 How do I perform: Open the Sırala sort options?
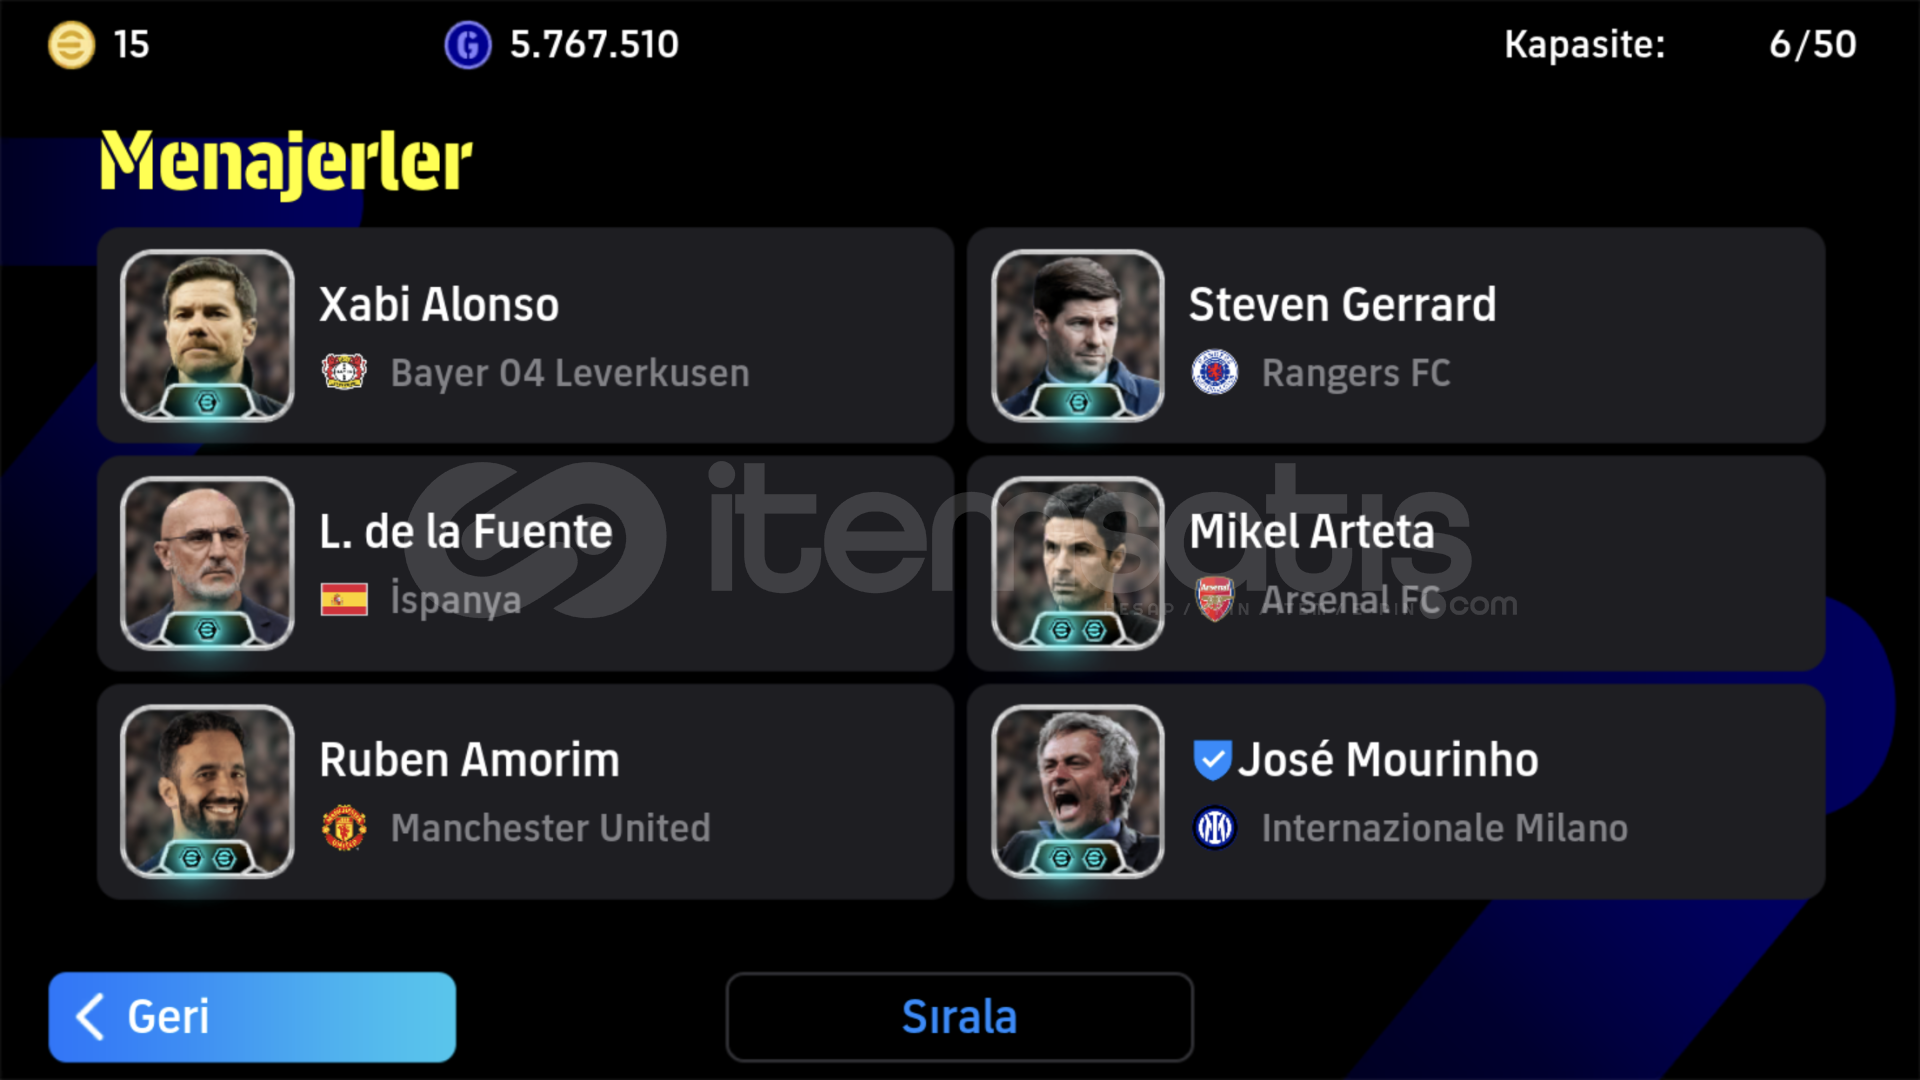[x=960, y=1017]
